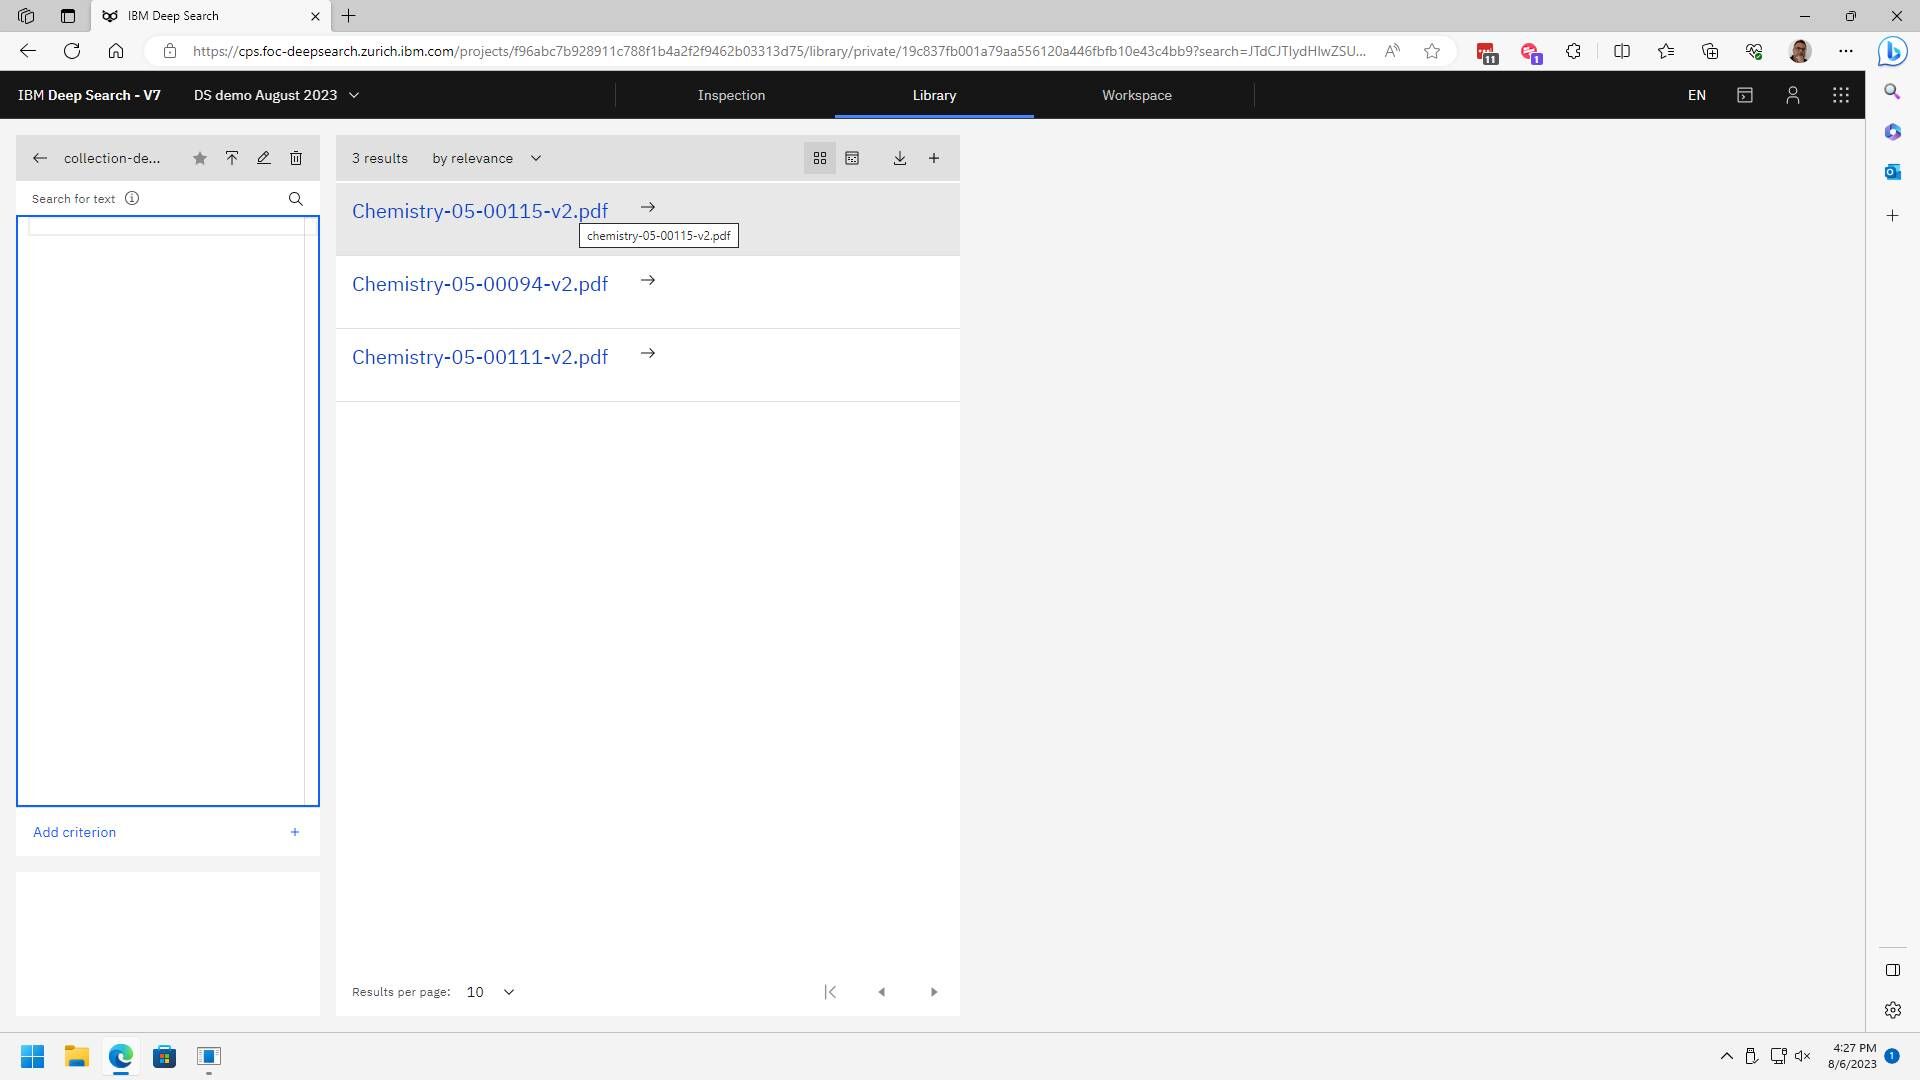This screenshot has width=1920, height=1080.
Task: Open browser extensions menu
Action: pyautogui.click(x=1573, y=51)
